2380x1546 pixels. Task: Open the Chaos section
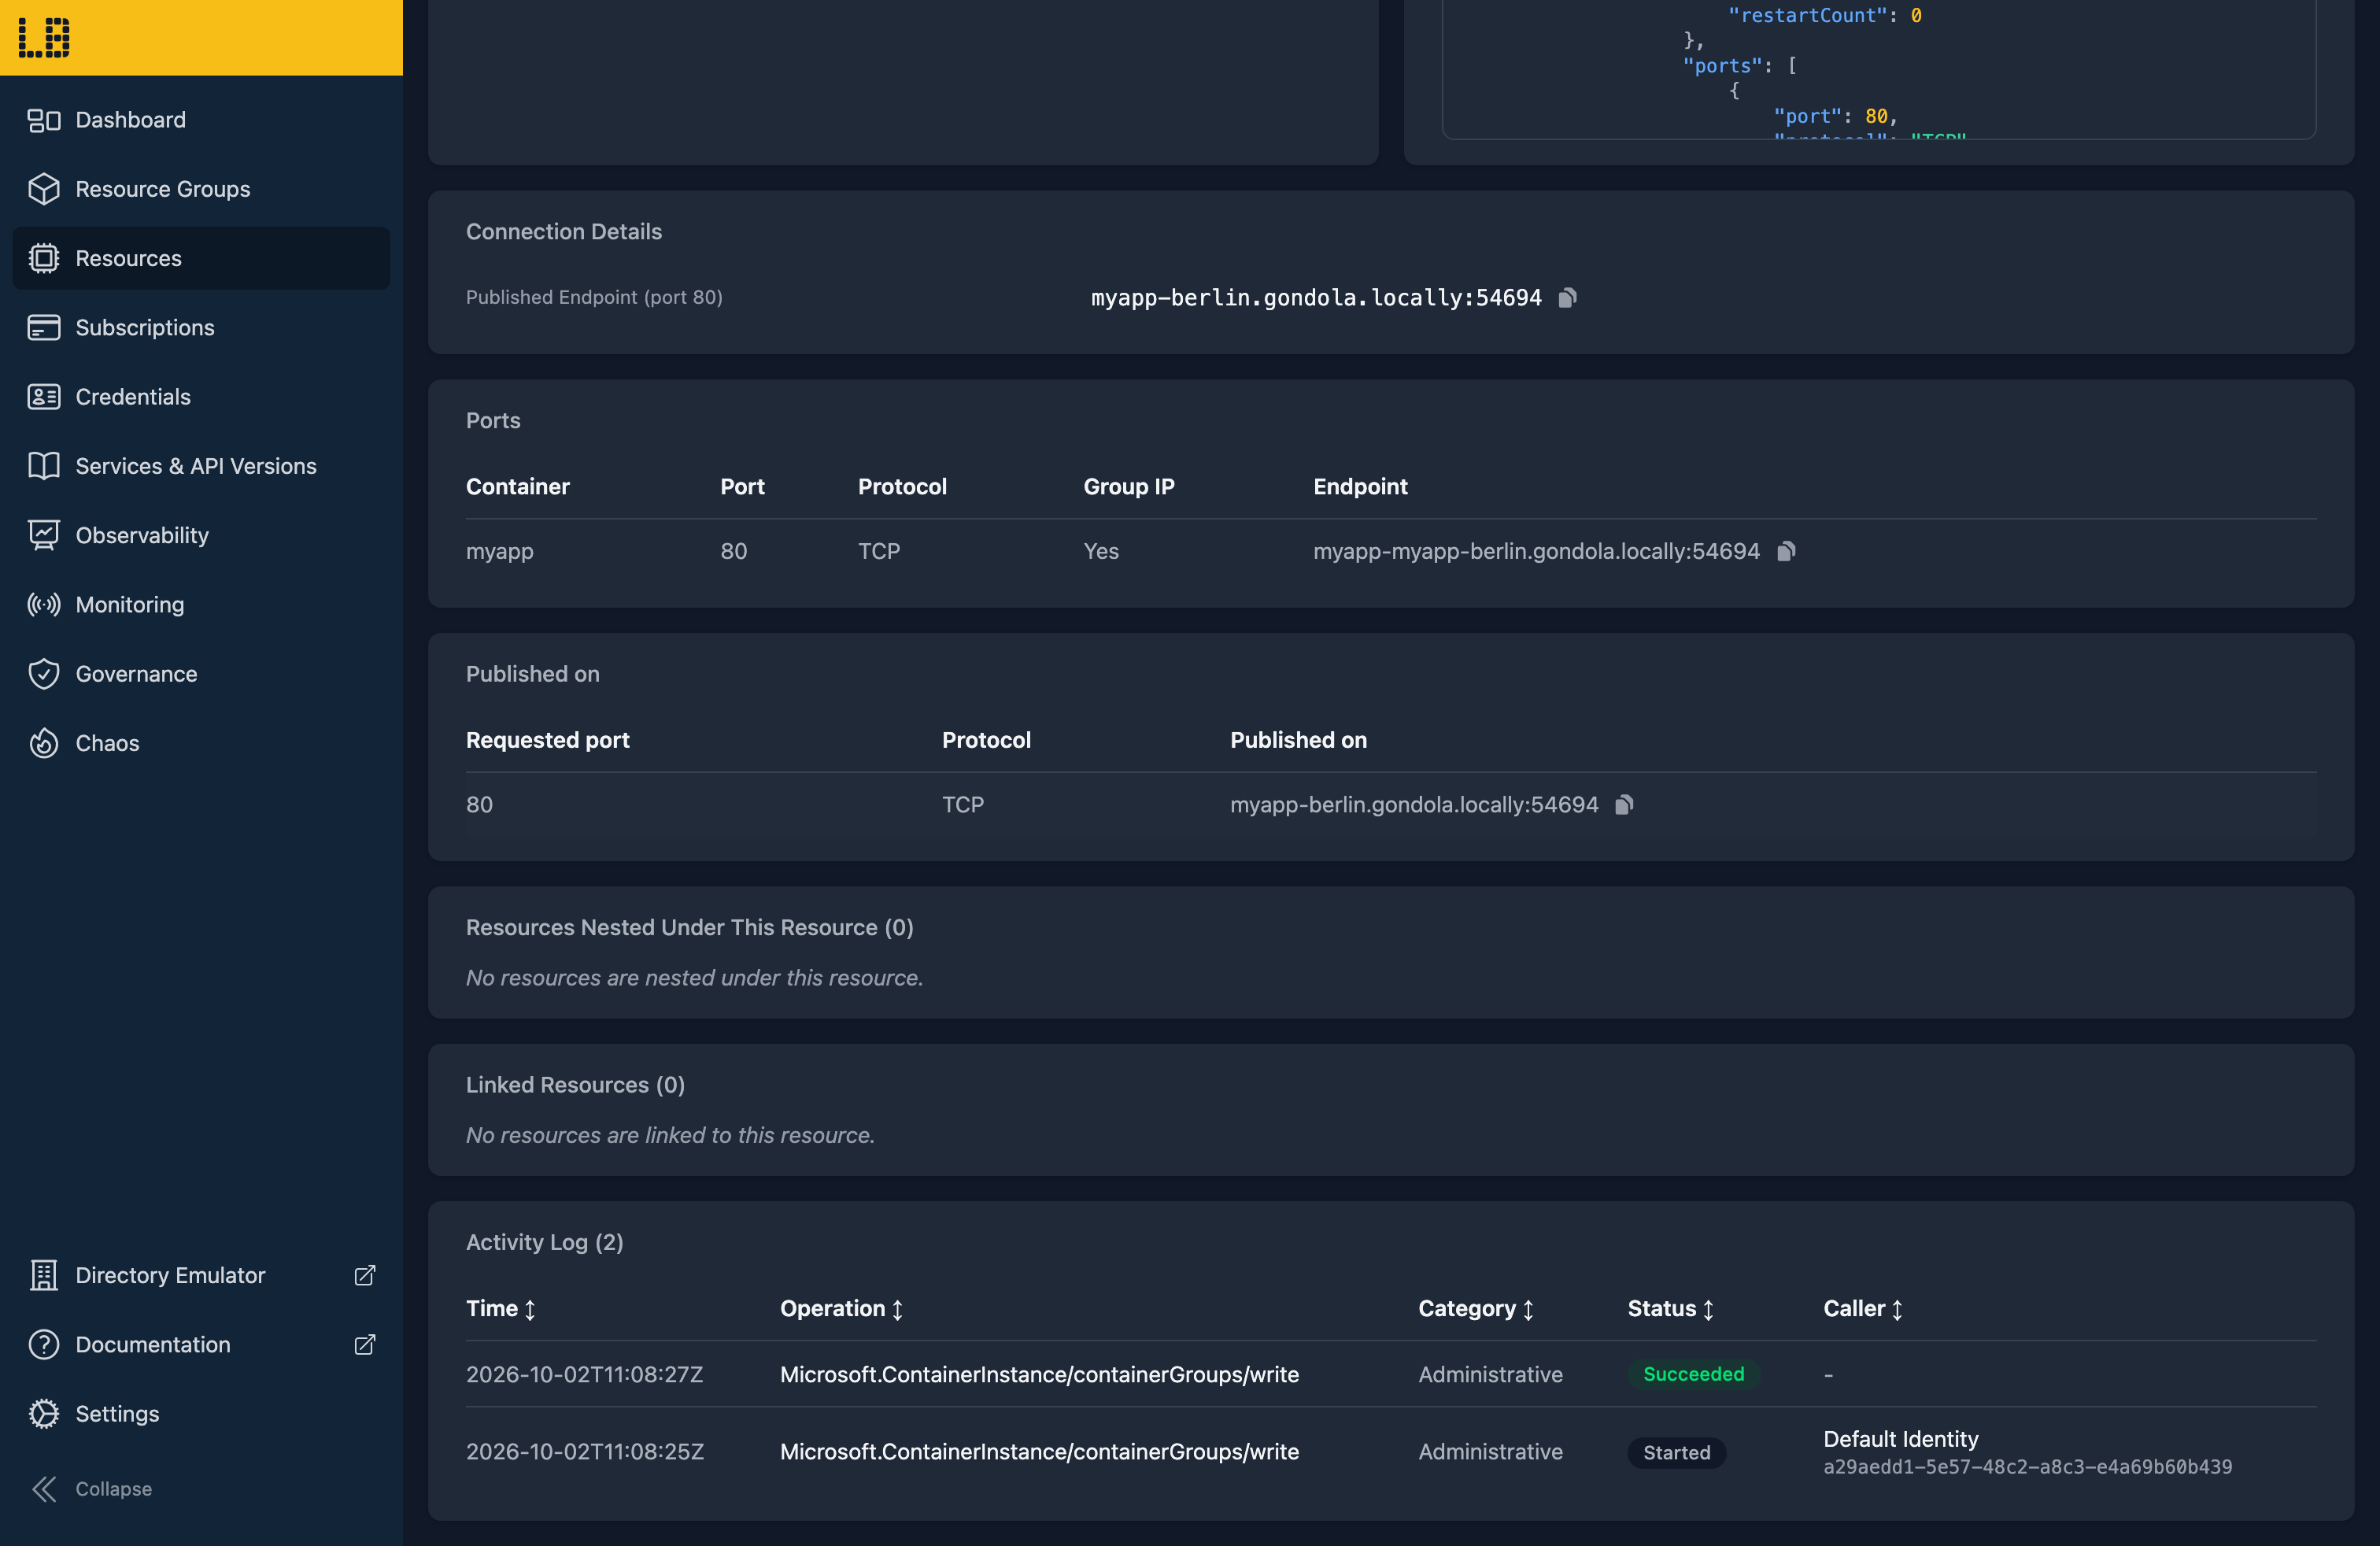201,743
